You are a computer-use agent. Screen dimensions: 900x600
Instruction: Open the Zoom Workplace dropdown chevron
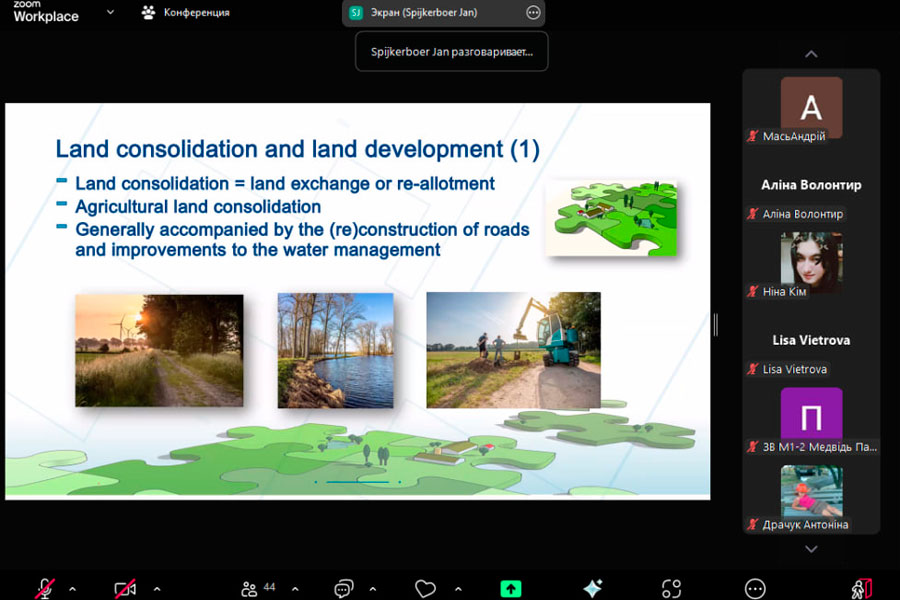pos(110,12)
